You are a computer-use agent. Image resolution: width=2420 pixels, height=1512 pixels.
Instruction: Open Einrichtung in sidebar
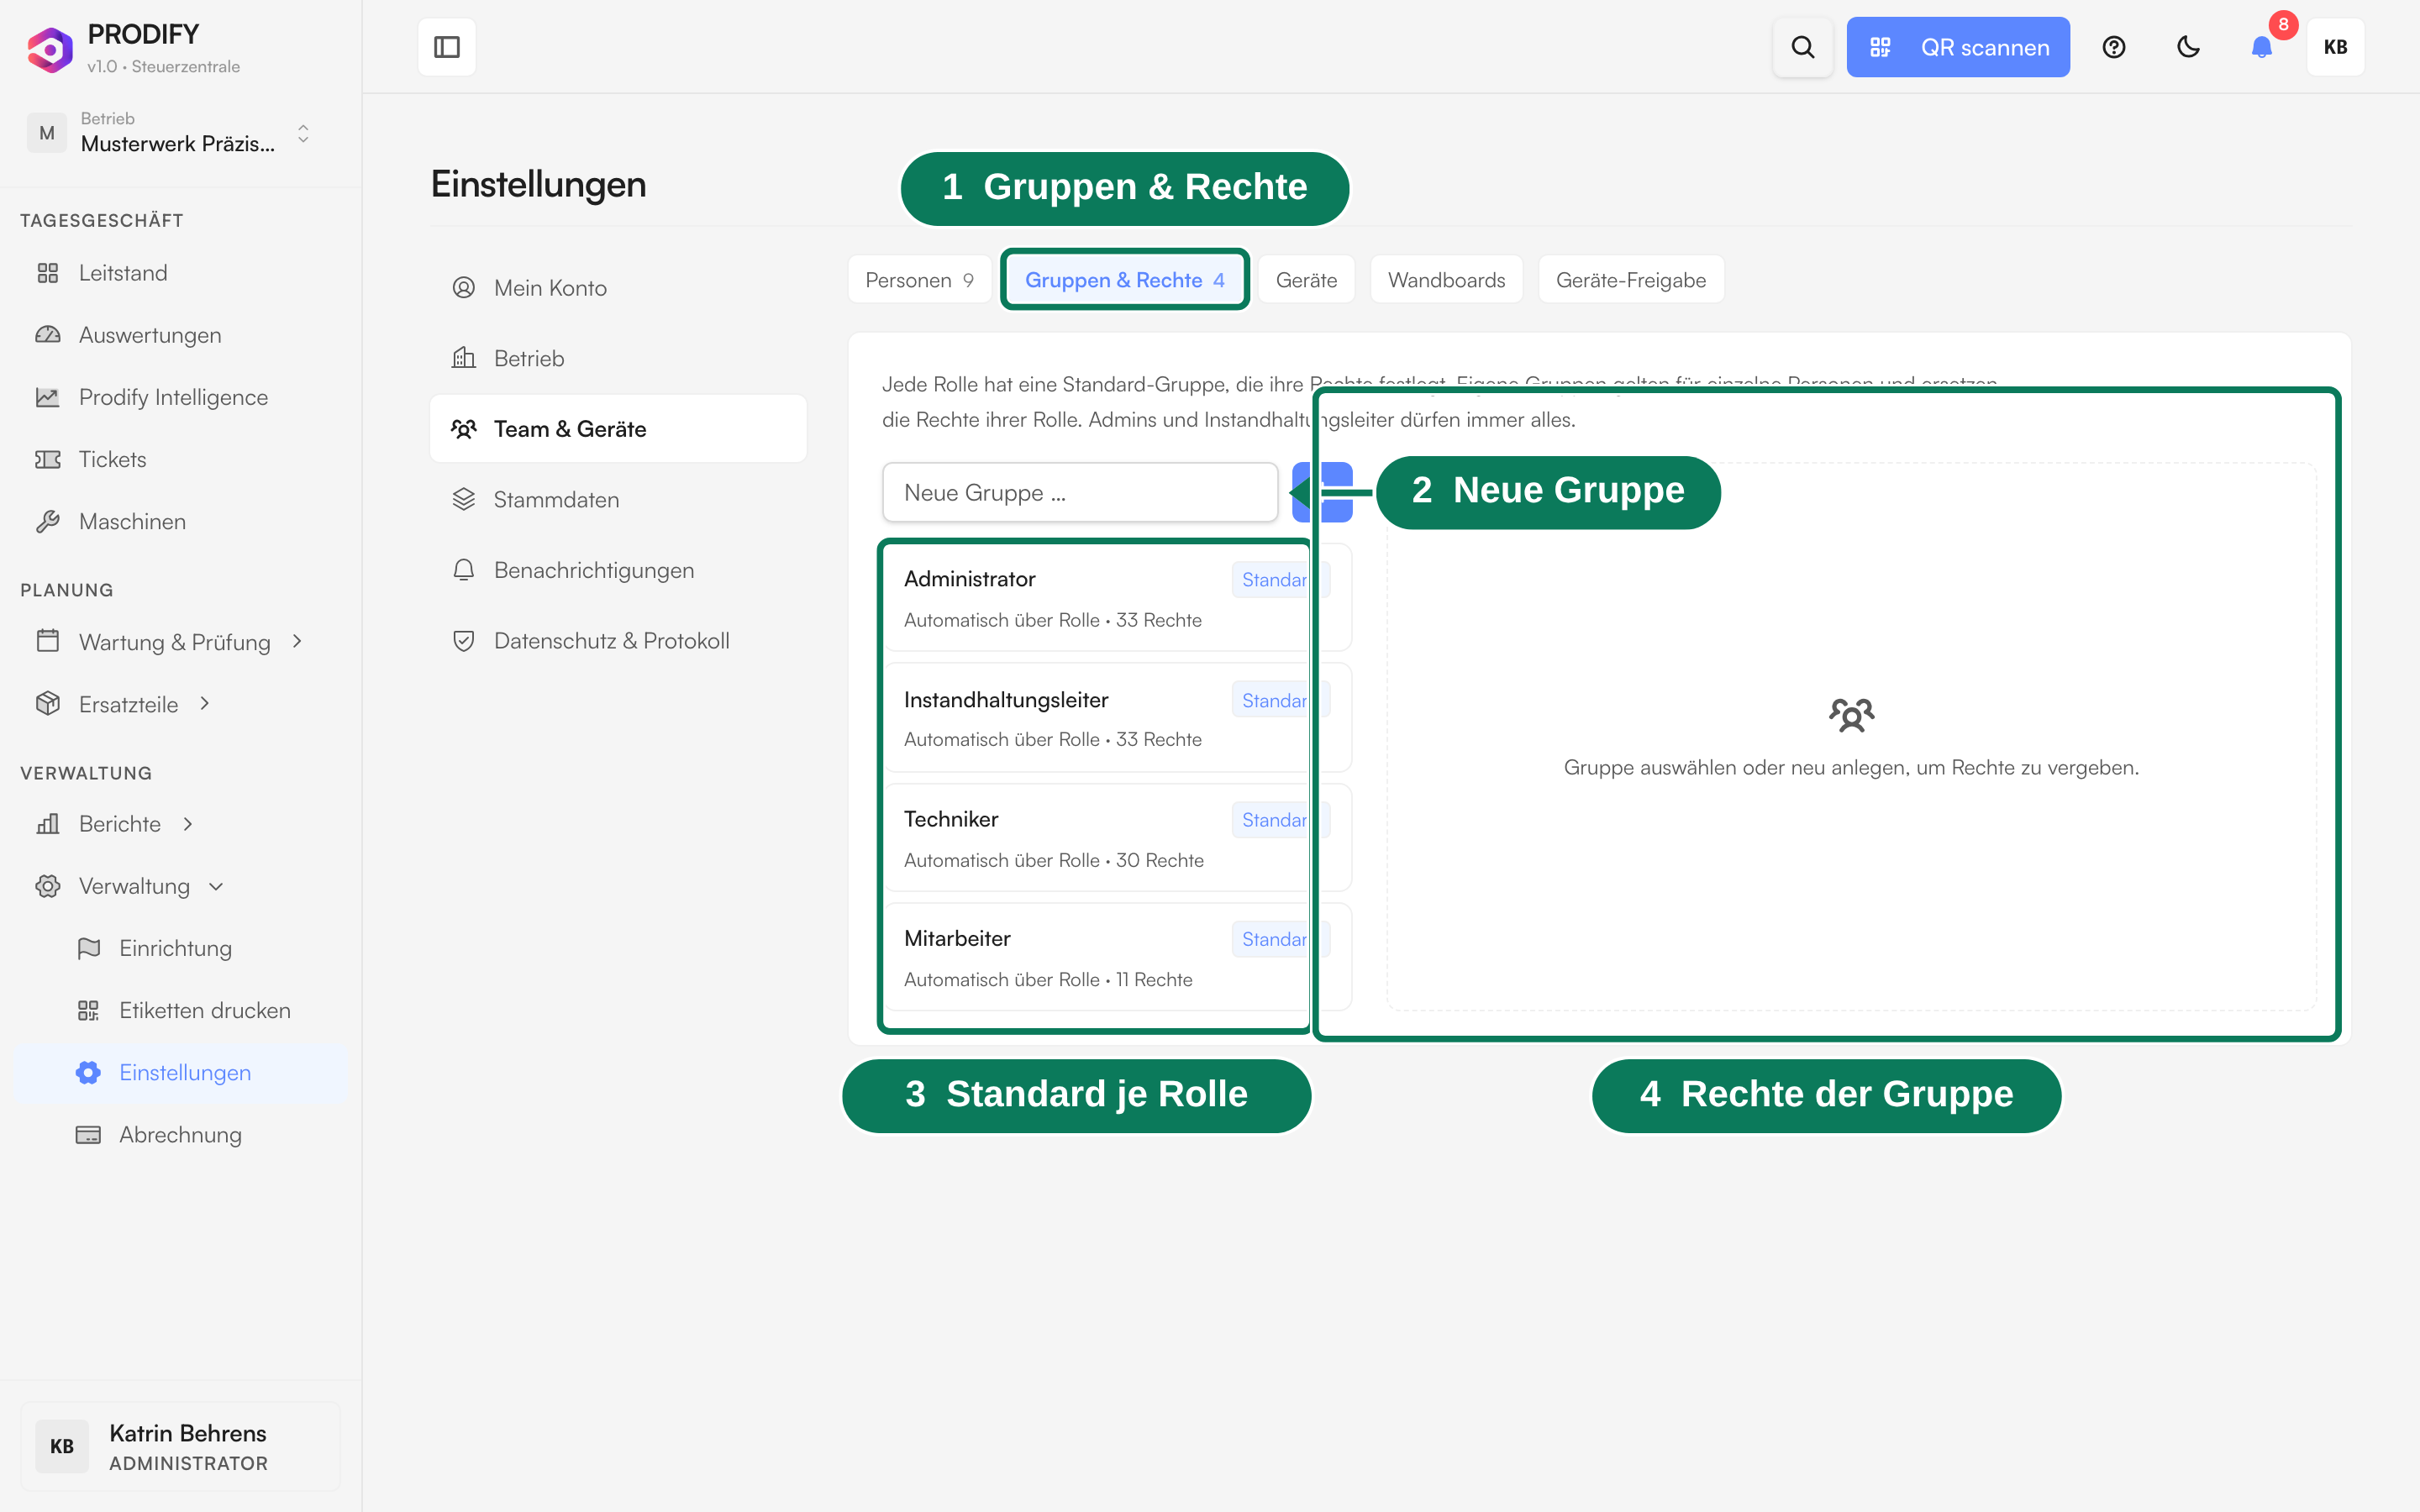click(x=180, y=948)
